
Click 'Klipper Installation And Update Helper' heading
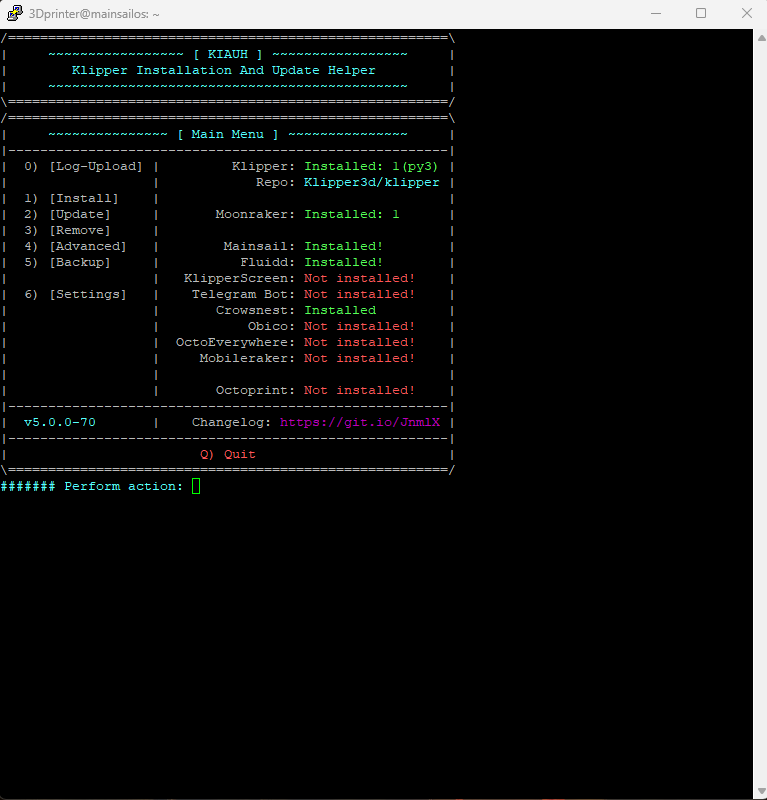pos(224,70)
